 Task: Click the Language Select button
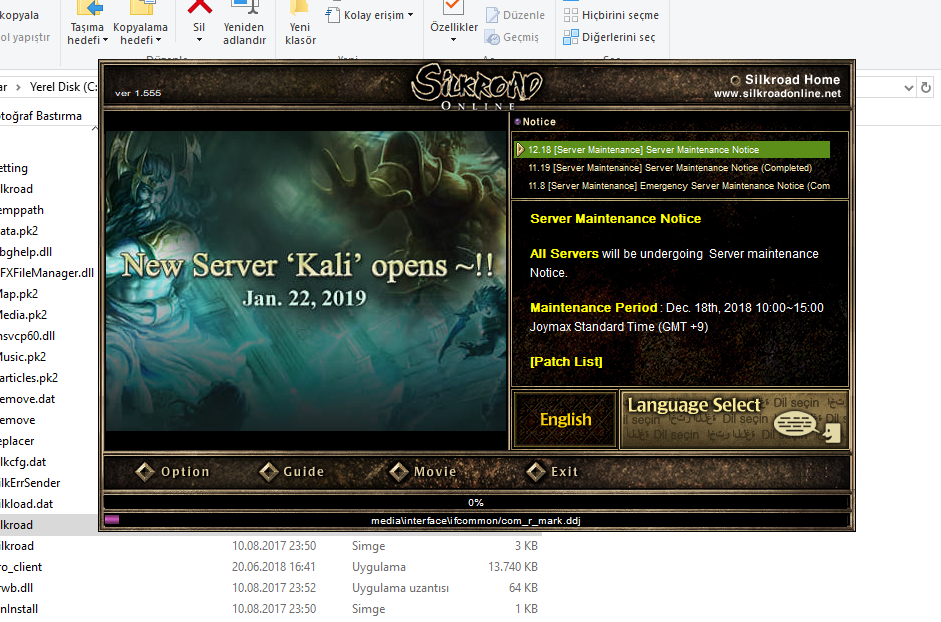tap(734, 420)
